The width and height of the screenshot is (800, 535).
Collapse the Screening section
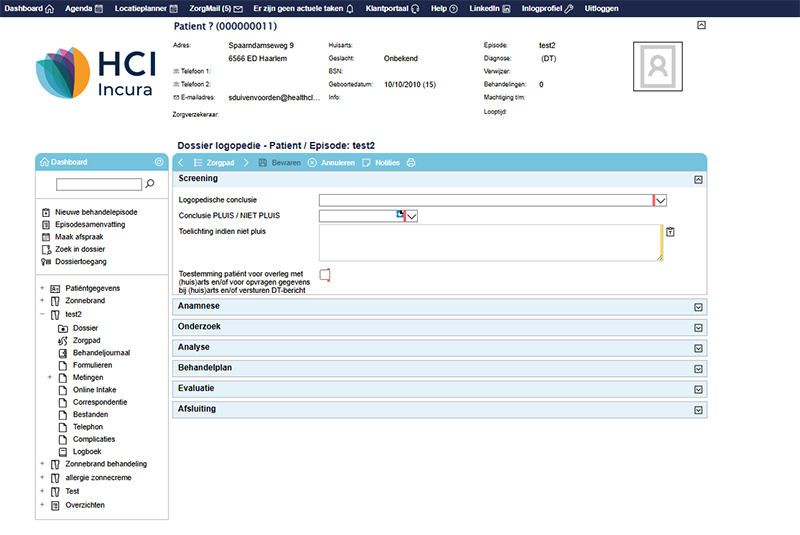click(x=698, y=179)
